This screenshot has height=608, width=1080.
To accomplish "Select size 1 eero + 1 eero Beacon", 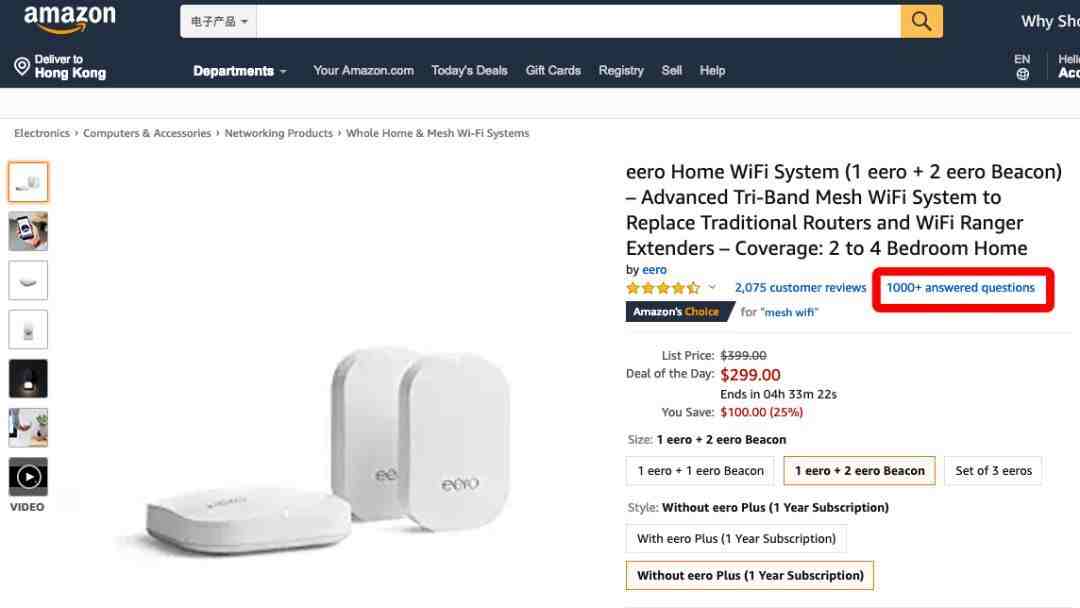I will [700, 471].
